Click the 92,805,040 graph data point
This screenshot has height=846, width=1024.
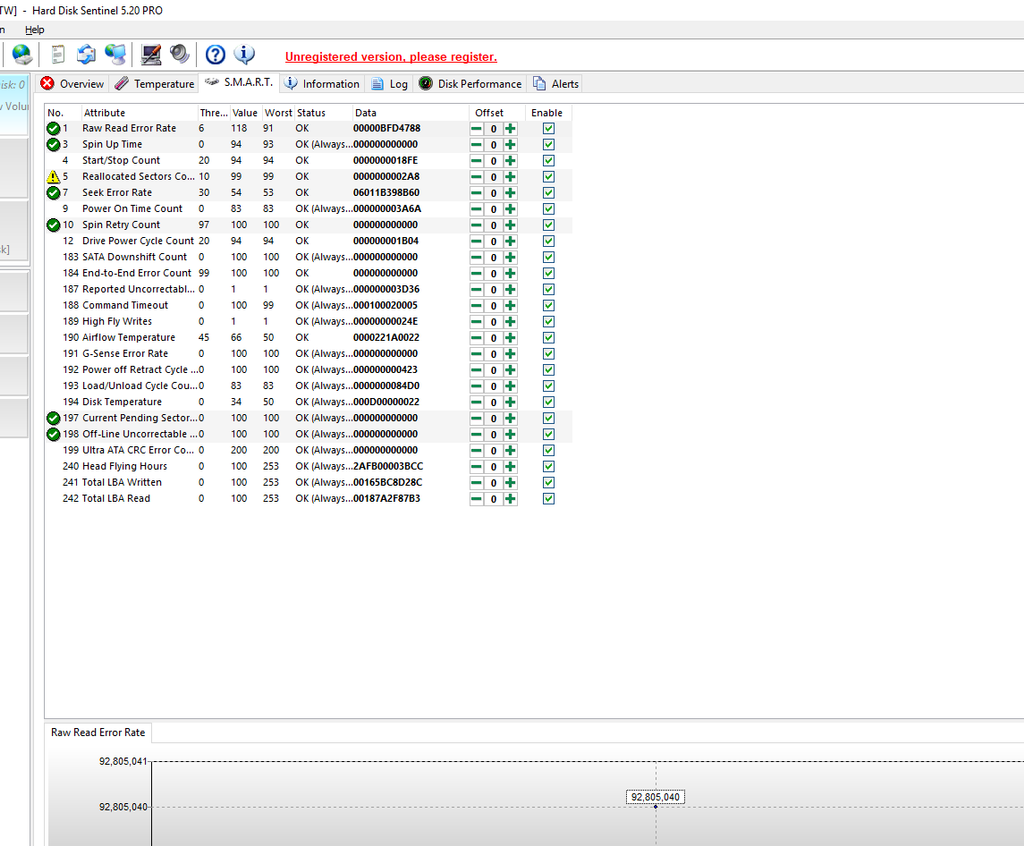click(656, 807)
